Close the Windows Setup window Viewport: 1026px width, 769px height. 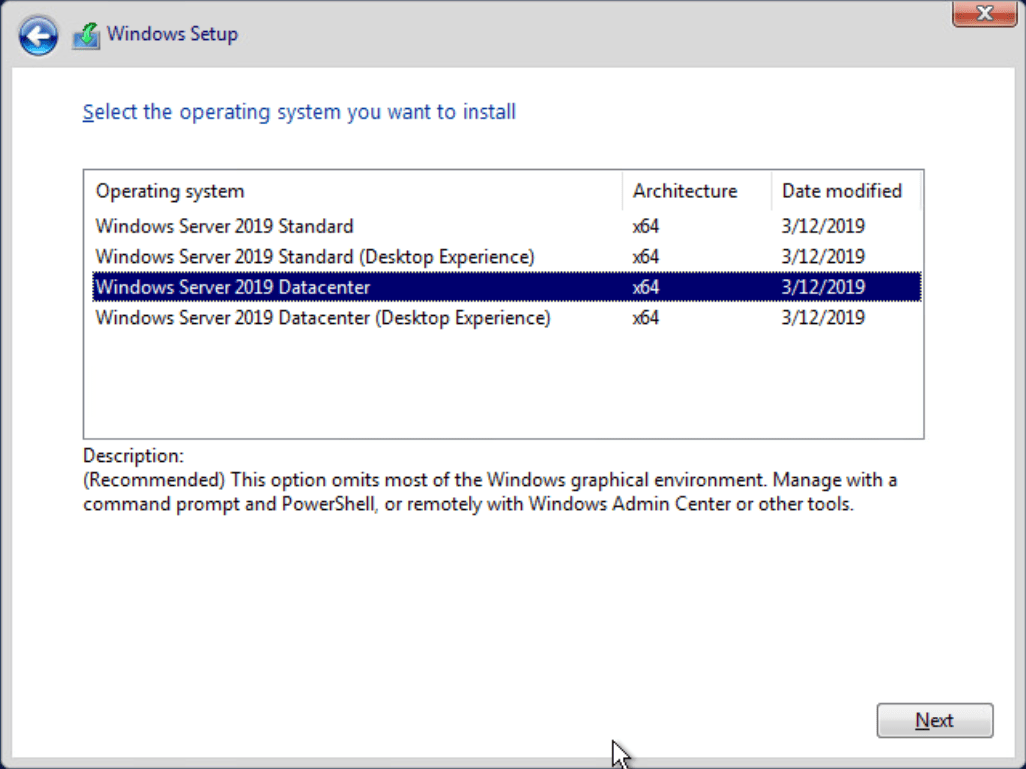click(x=983, y=14)
